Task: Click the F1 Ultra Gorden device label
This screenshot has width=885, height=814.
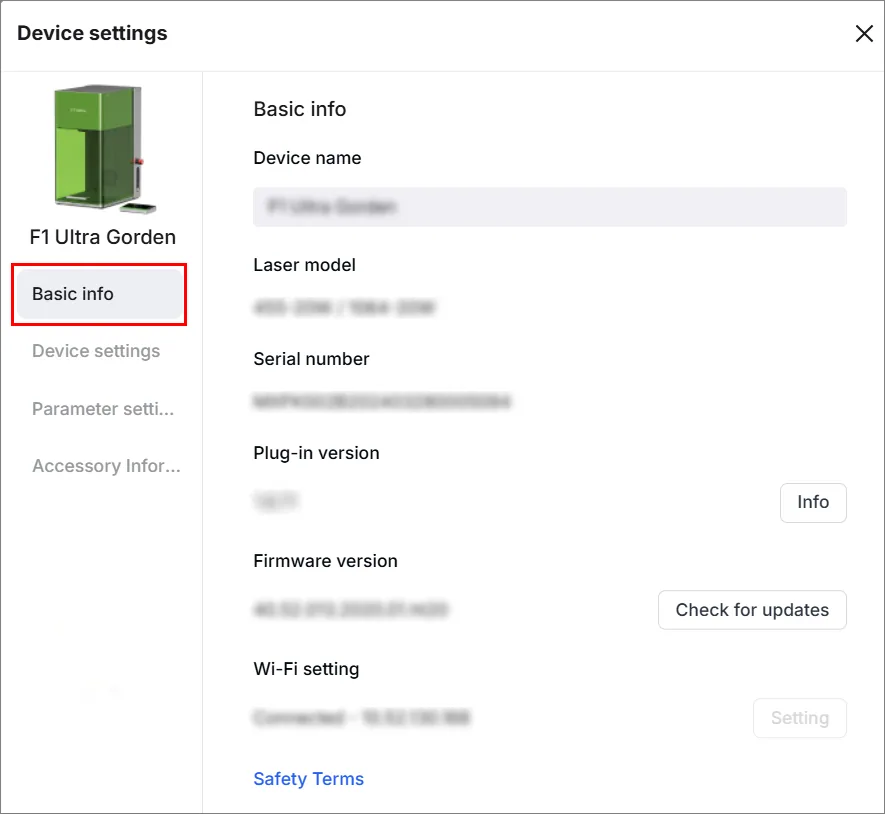Action: coord(103,237)
